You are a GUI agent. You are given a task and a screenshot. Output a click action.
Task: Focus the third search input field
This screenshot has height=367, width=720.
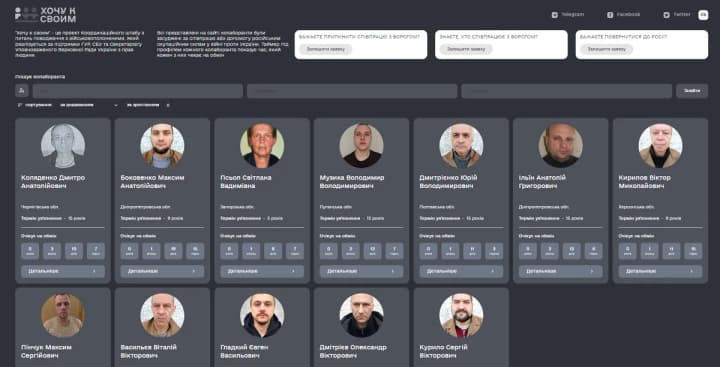(x=566, y=90)
